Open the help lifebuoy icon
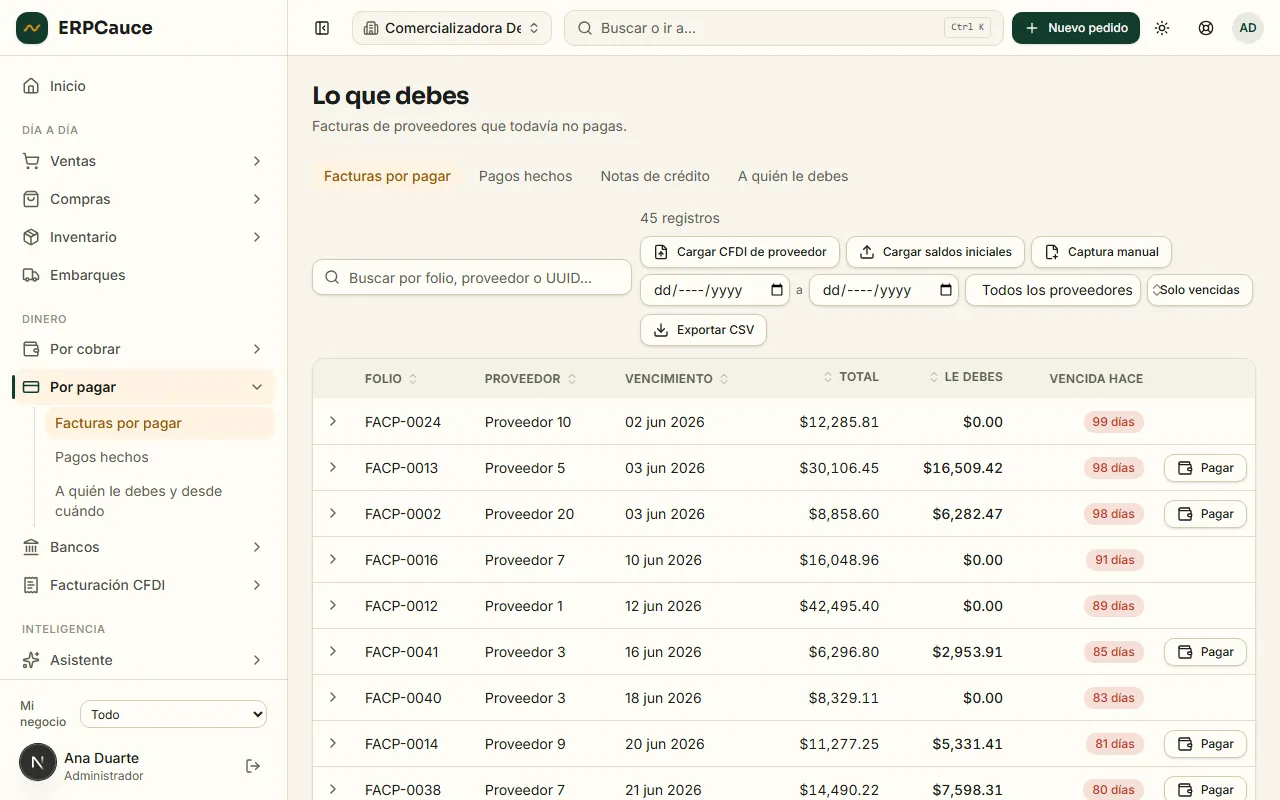This screenshot has width=1280, height=800. [x=1206, y=28]
